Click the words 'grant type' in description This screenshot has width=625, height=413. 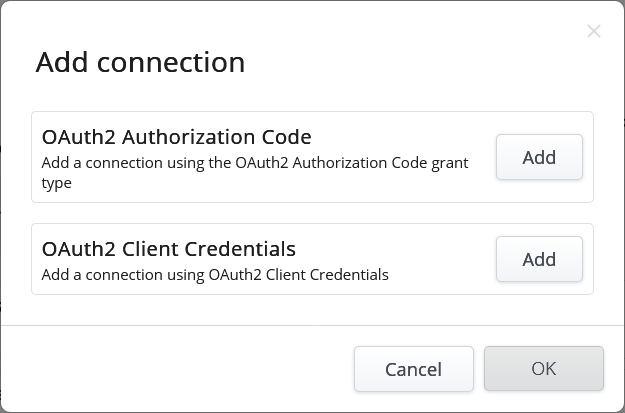pos(450,163)
